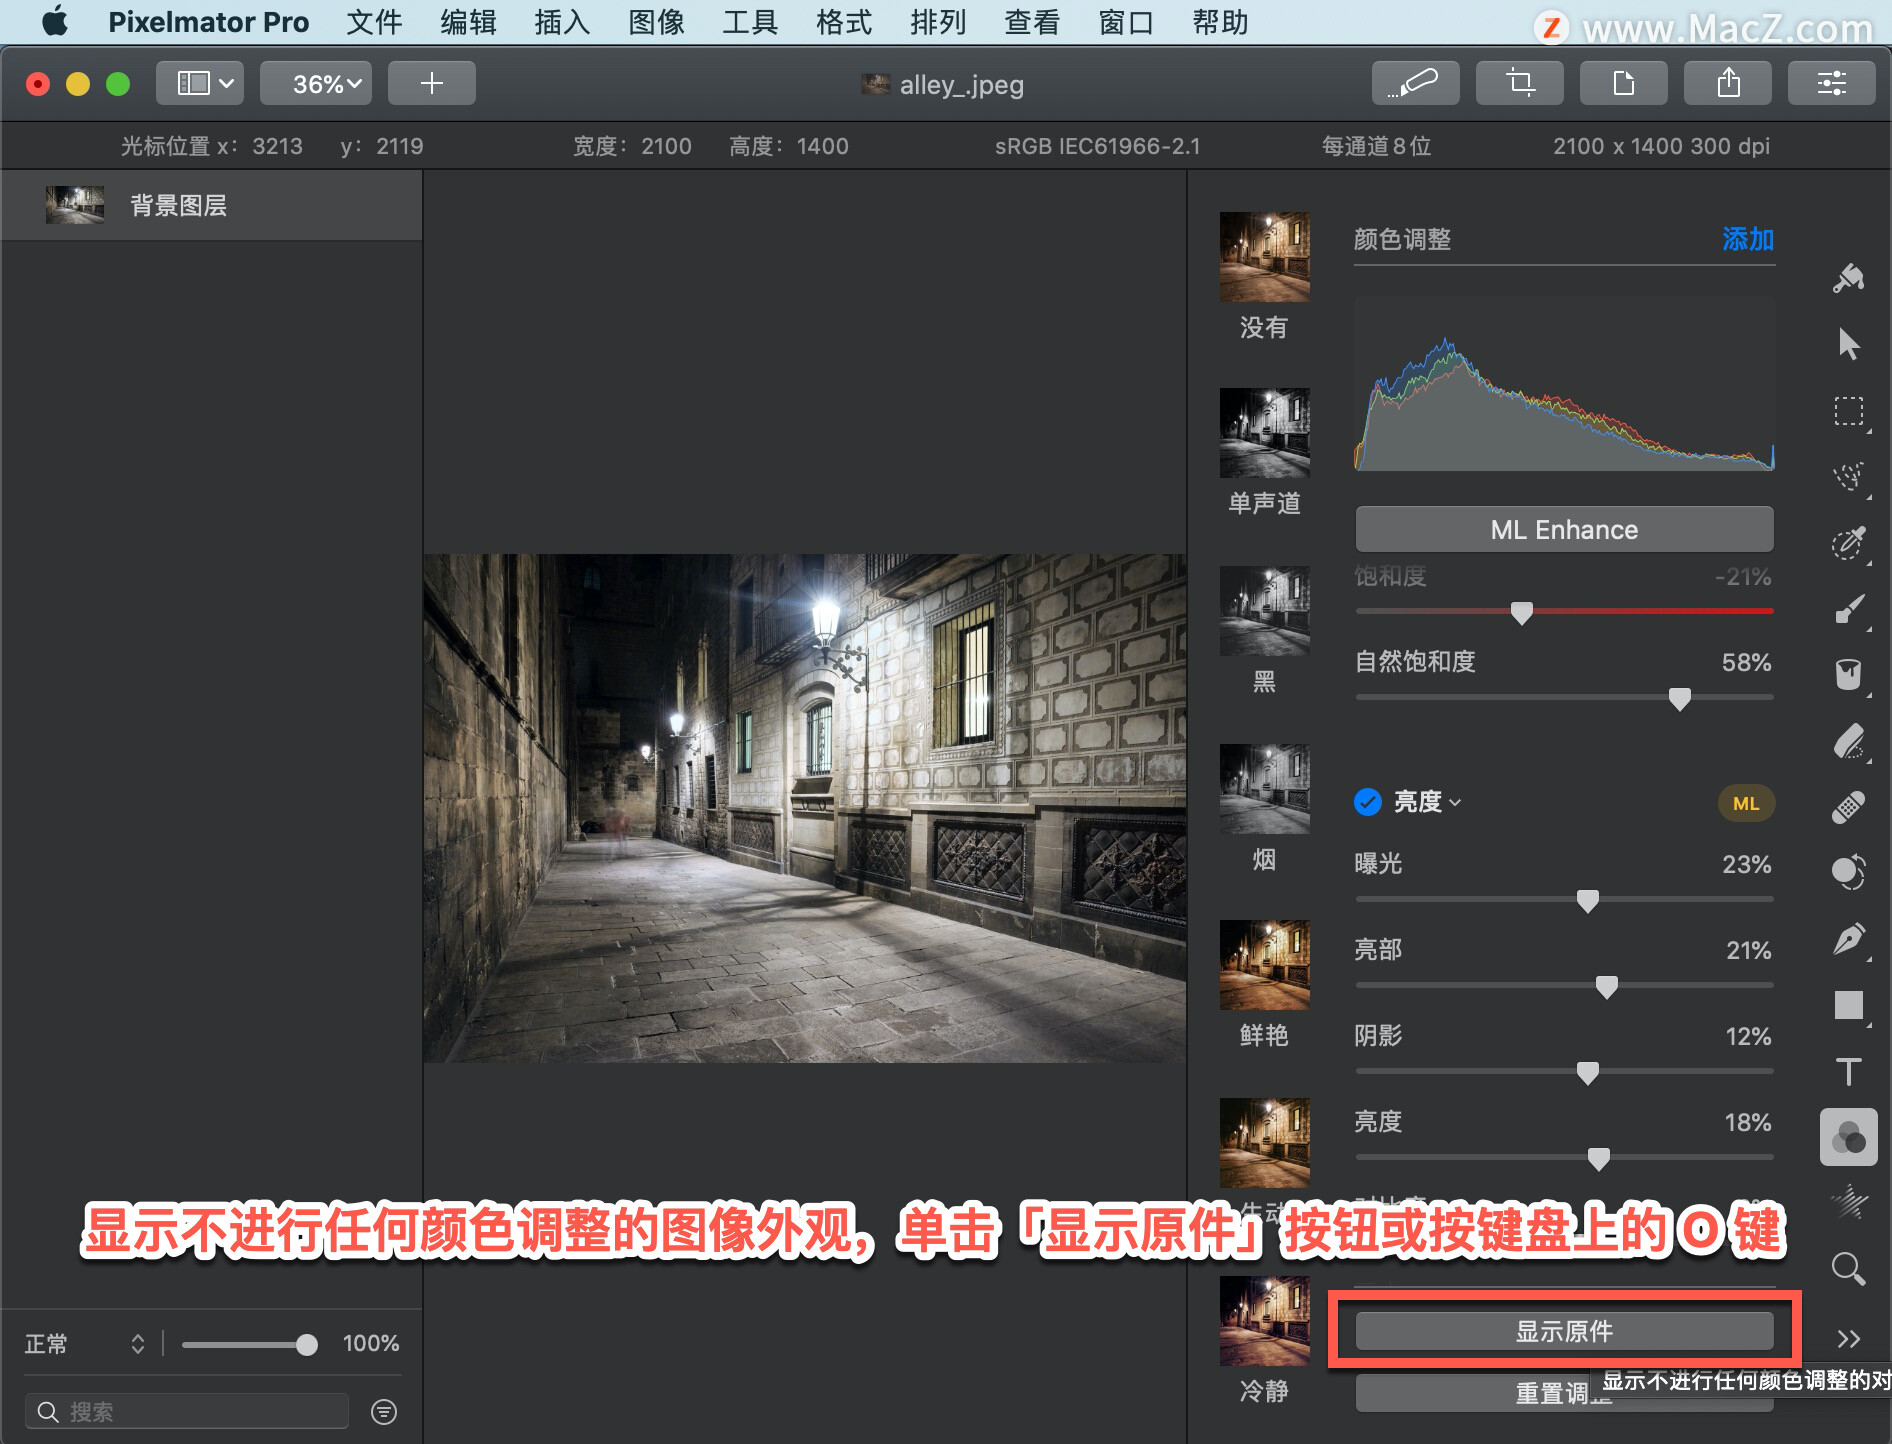The width and height of the screenshot is (1892, 1444).
Task: Select the Repair bandage tool
Action: pos(1849,807)
